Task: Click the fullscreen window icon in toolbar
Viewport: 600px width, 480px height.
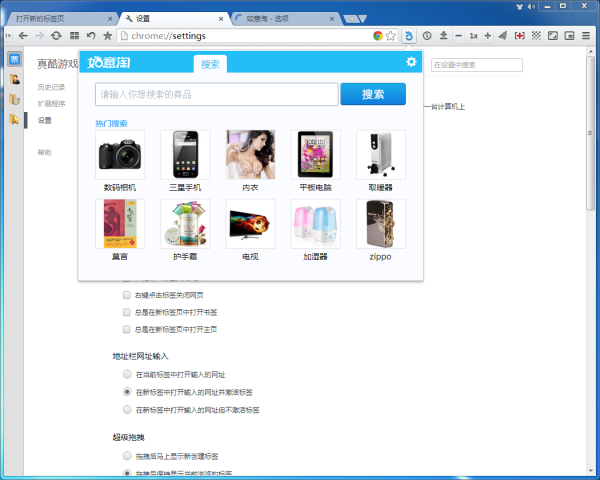Action: (x=553, y=36)
